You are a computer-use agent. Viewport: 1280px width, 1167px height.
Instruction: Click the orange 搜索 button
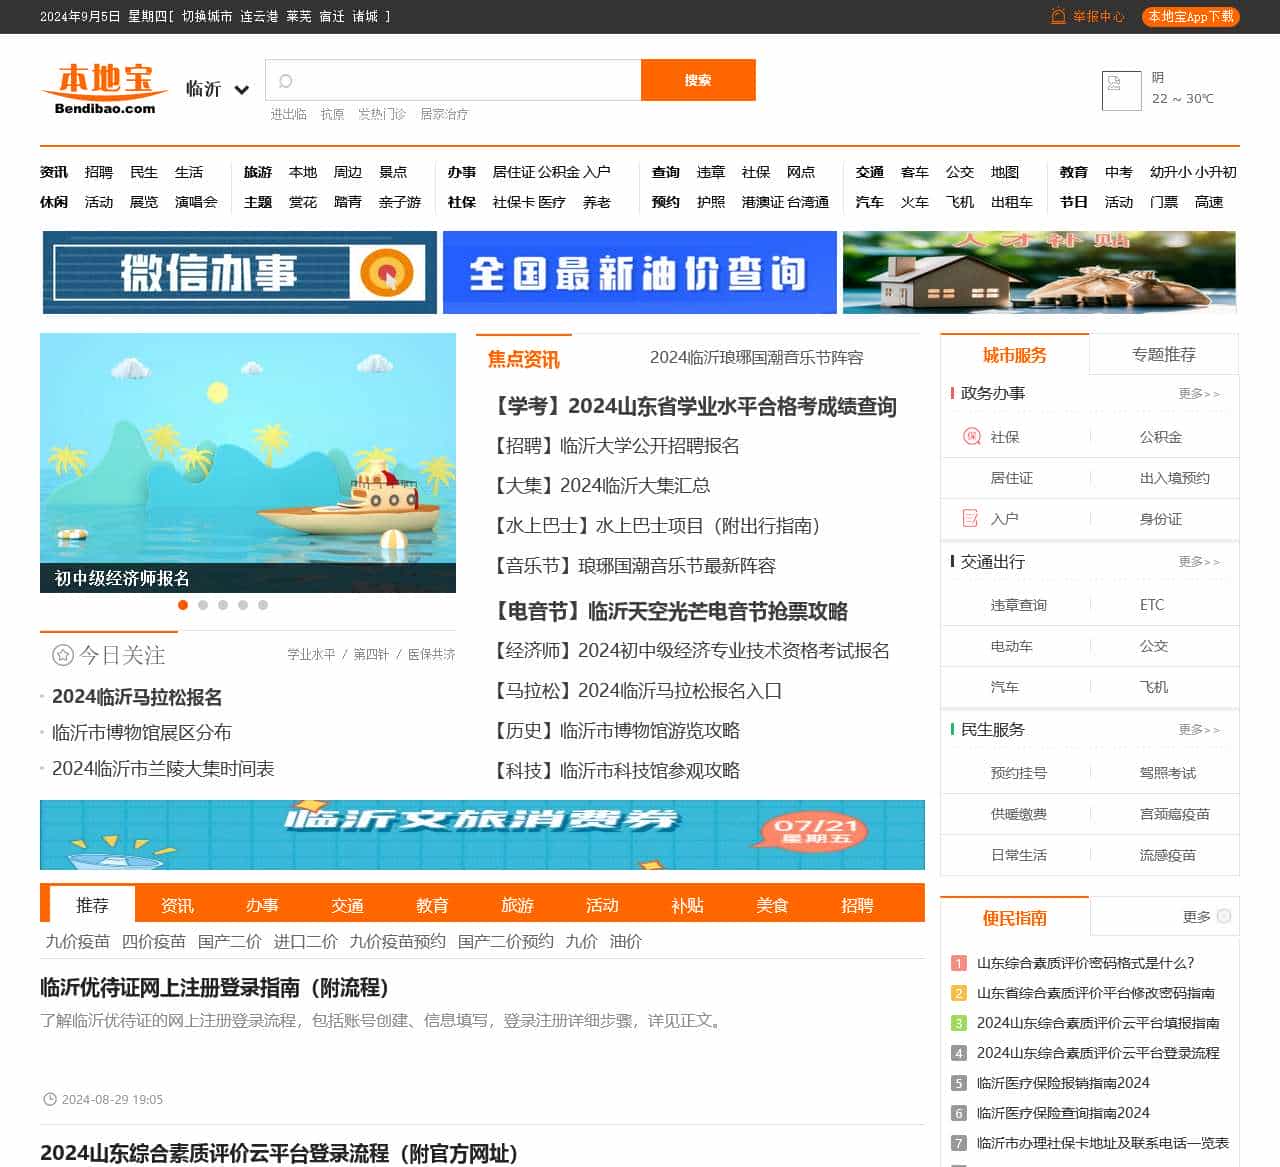pos(698,80)
